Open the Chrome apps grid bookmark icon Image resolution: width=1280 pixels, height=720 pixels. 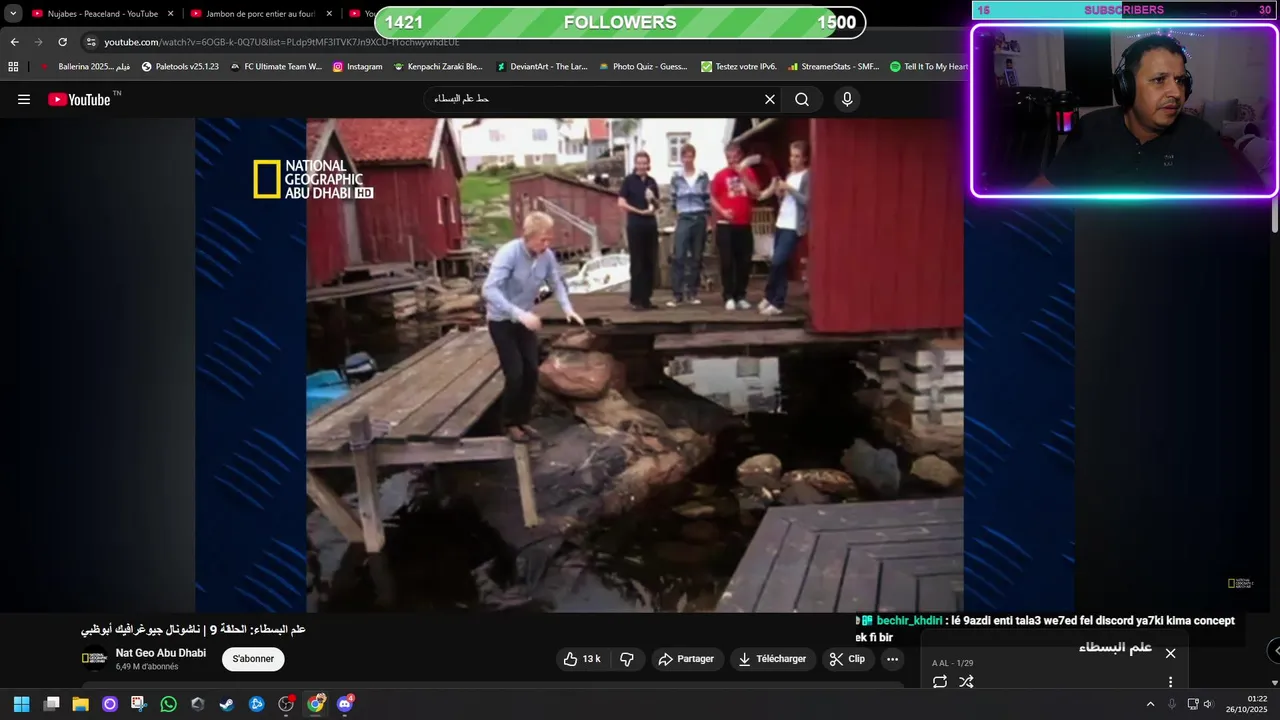13,67
